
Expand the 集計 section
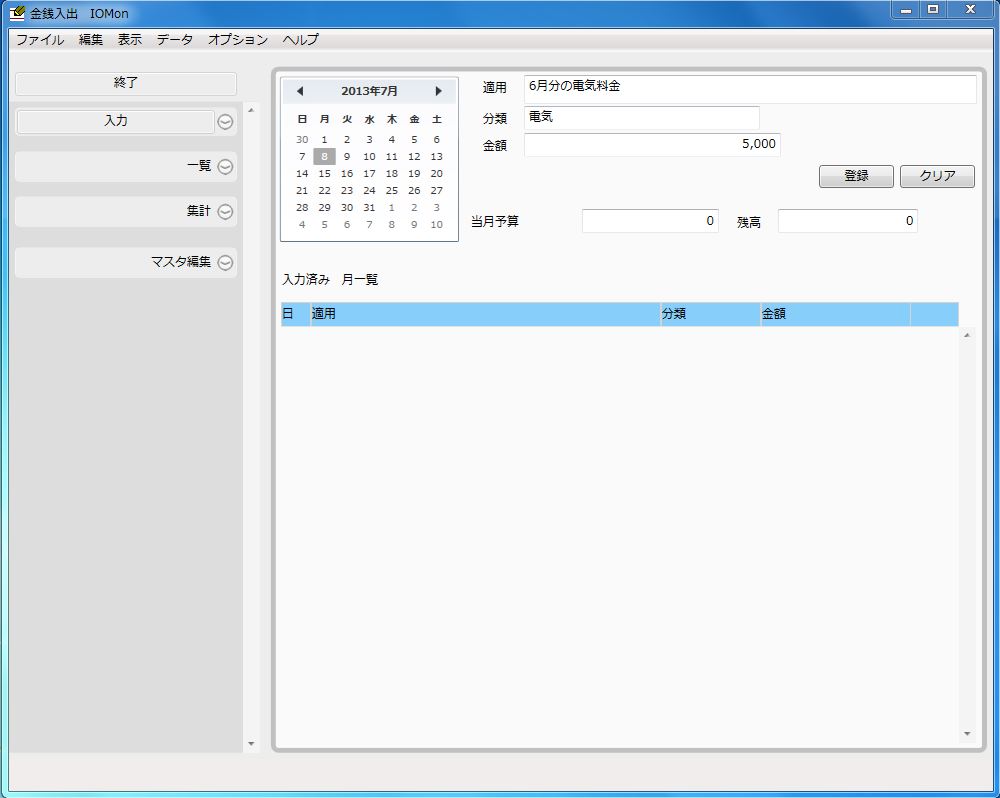pyautogui.click(x=225, y=211)
